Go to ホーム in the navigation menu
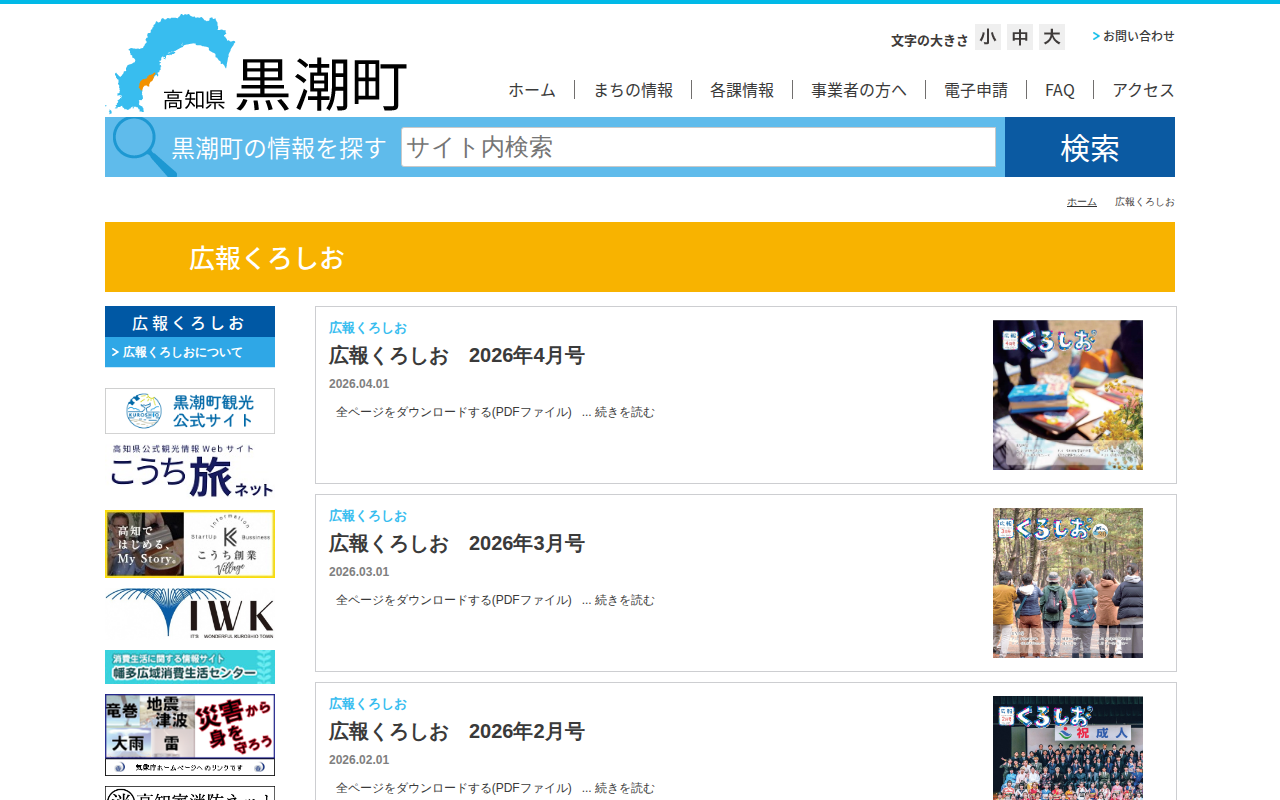Viewport: 1280px width, 800px height. pyautogui.click(x=532, y=90)
